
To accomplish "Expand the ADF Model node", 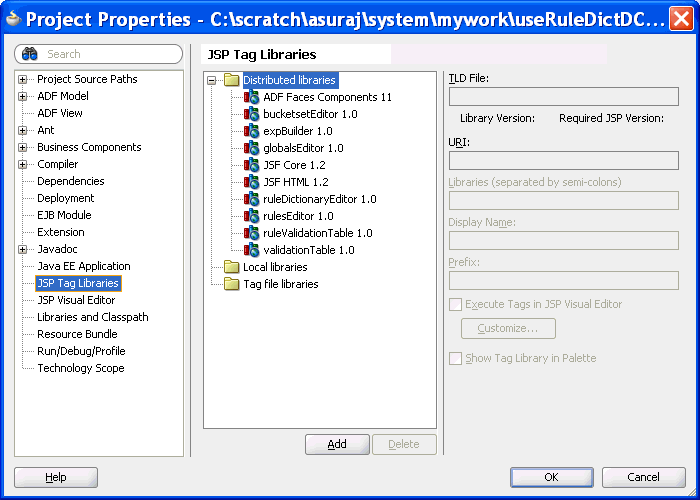I will coord(22,96).
